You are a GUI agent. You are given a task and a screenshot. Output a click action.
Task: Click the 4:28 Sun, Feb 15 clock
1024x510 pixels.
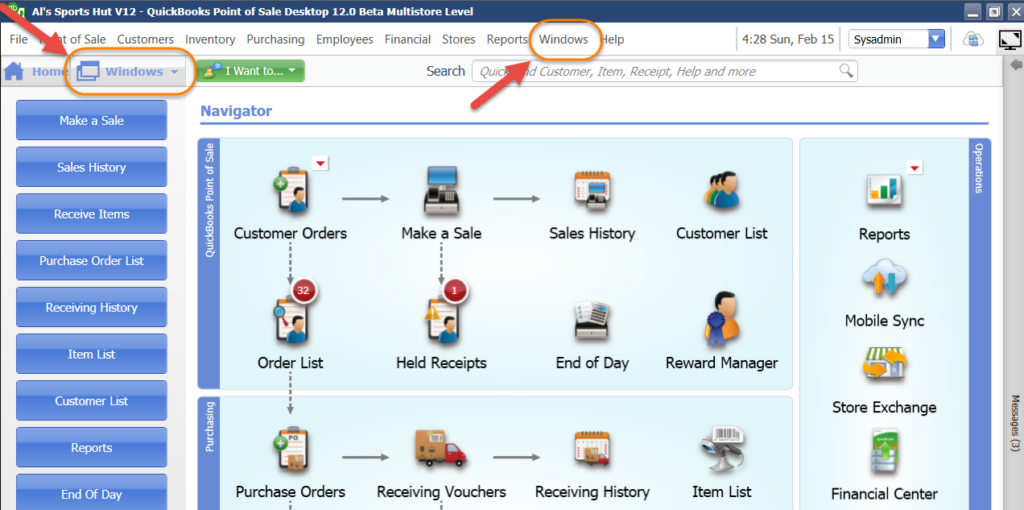[x=788, y=39]
